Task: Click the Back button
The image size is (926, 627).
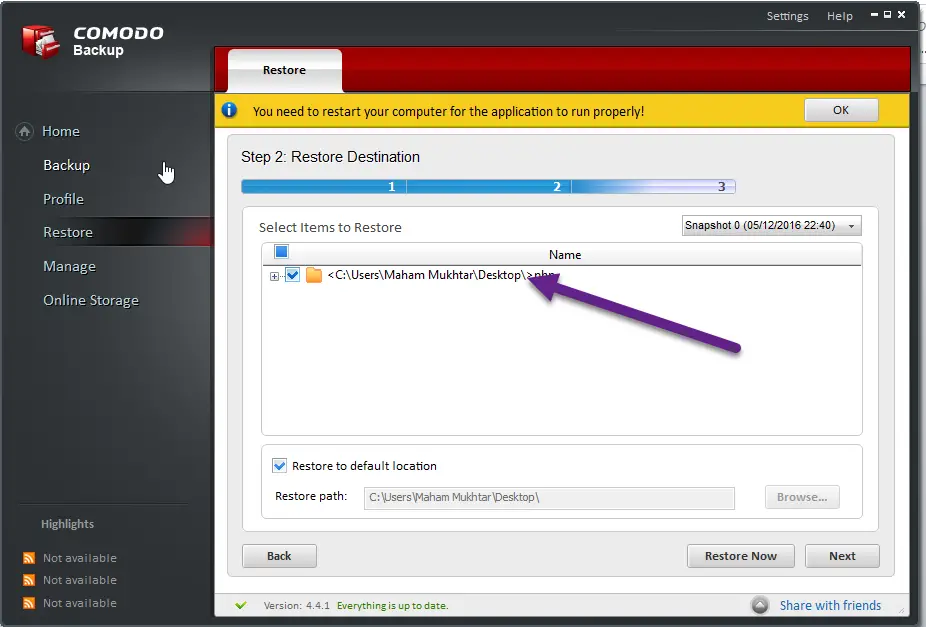Action: tap(279, 556)
